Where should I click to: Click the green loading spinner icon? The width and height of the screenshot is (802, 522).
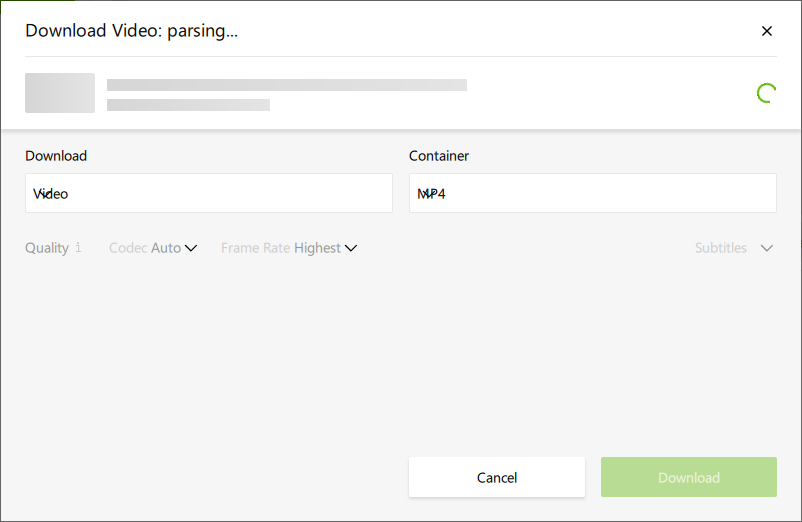pyautogui.click(x=766, y=94)
